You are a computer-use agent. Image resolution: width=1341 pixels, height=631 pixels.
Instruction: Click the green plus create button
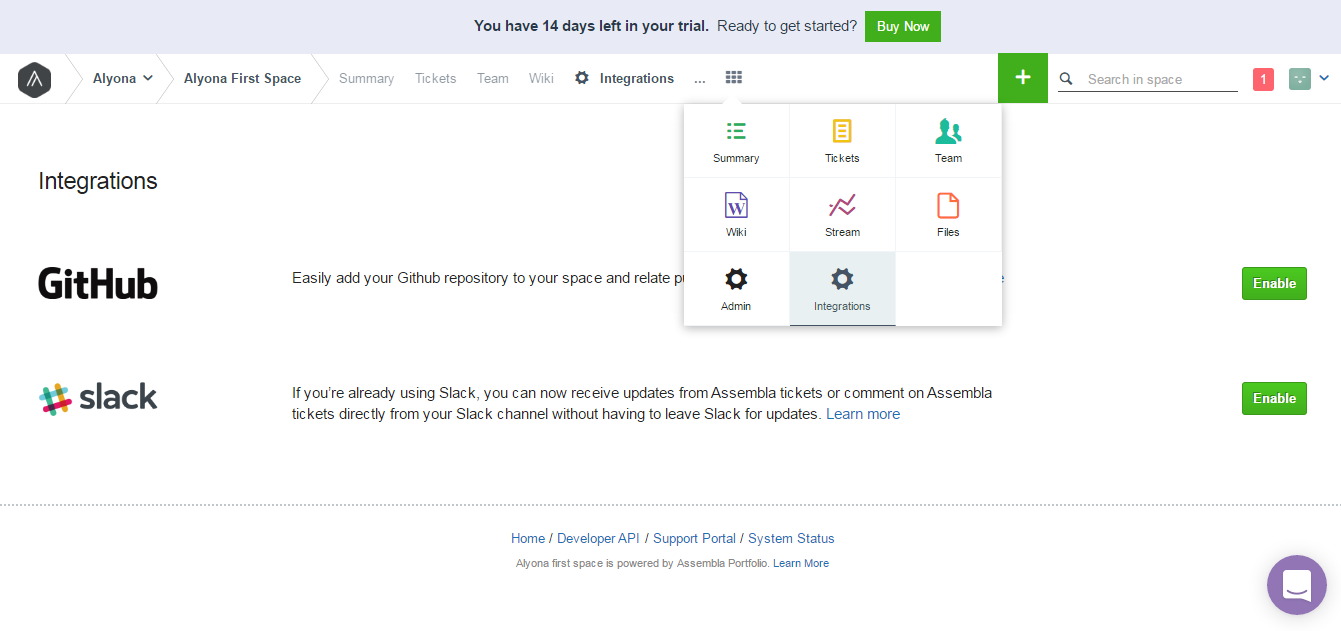coord(1022,78)
